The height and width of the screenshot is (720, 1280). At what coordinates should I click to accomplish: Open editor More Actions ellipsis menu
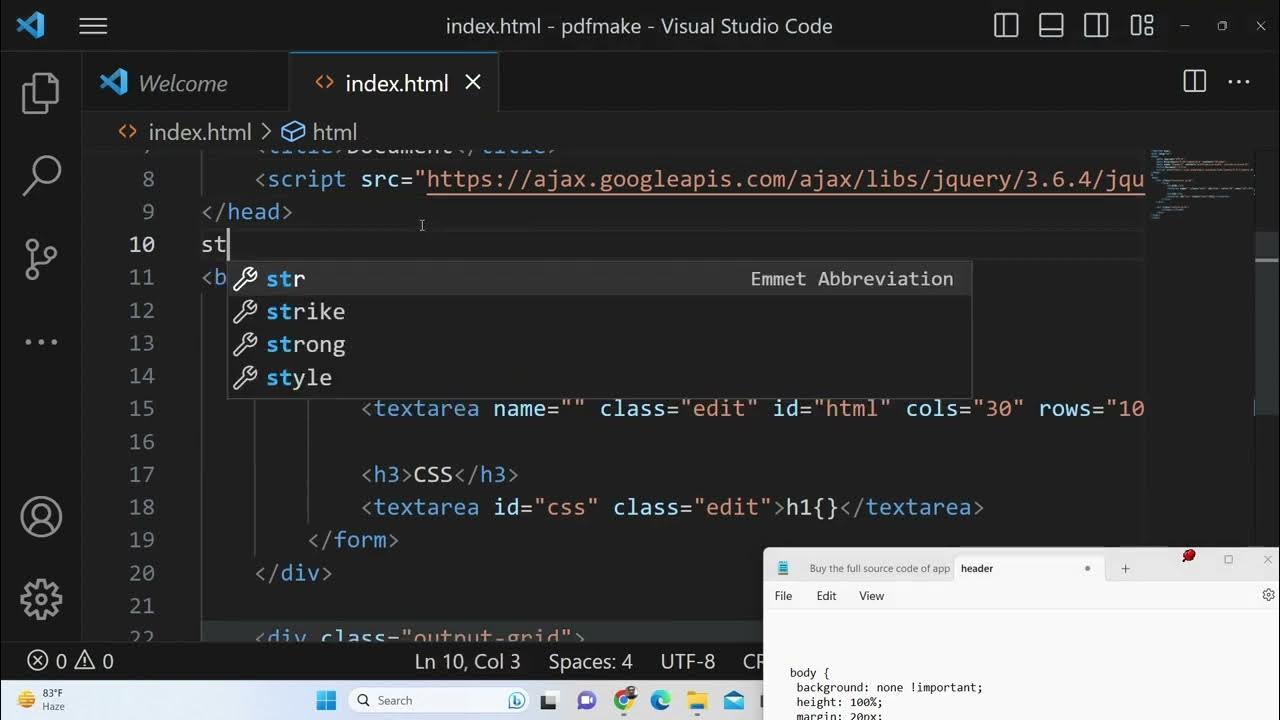click(1238, 82)
